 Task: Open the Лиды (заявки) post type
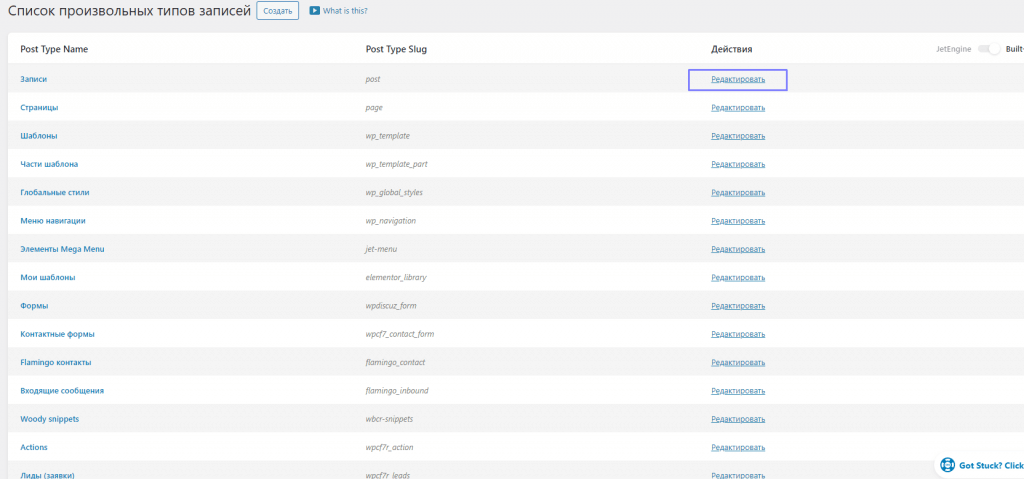[x=47, y=475]
